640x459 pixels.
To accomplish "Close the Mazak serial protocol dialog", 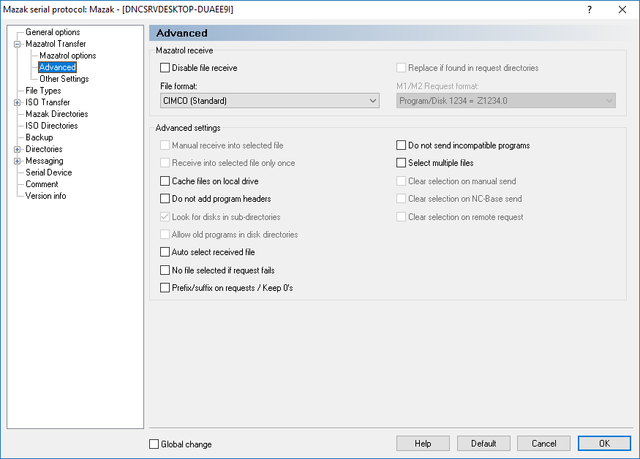I will coord(622,9).
